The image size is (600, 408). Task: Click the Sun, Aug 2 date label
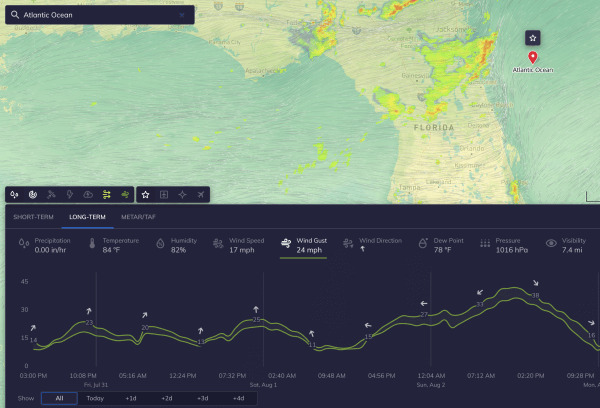point(430,385)
